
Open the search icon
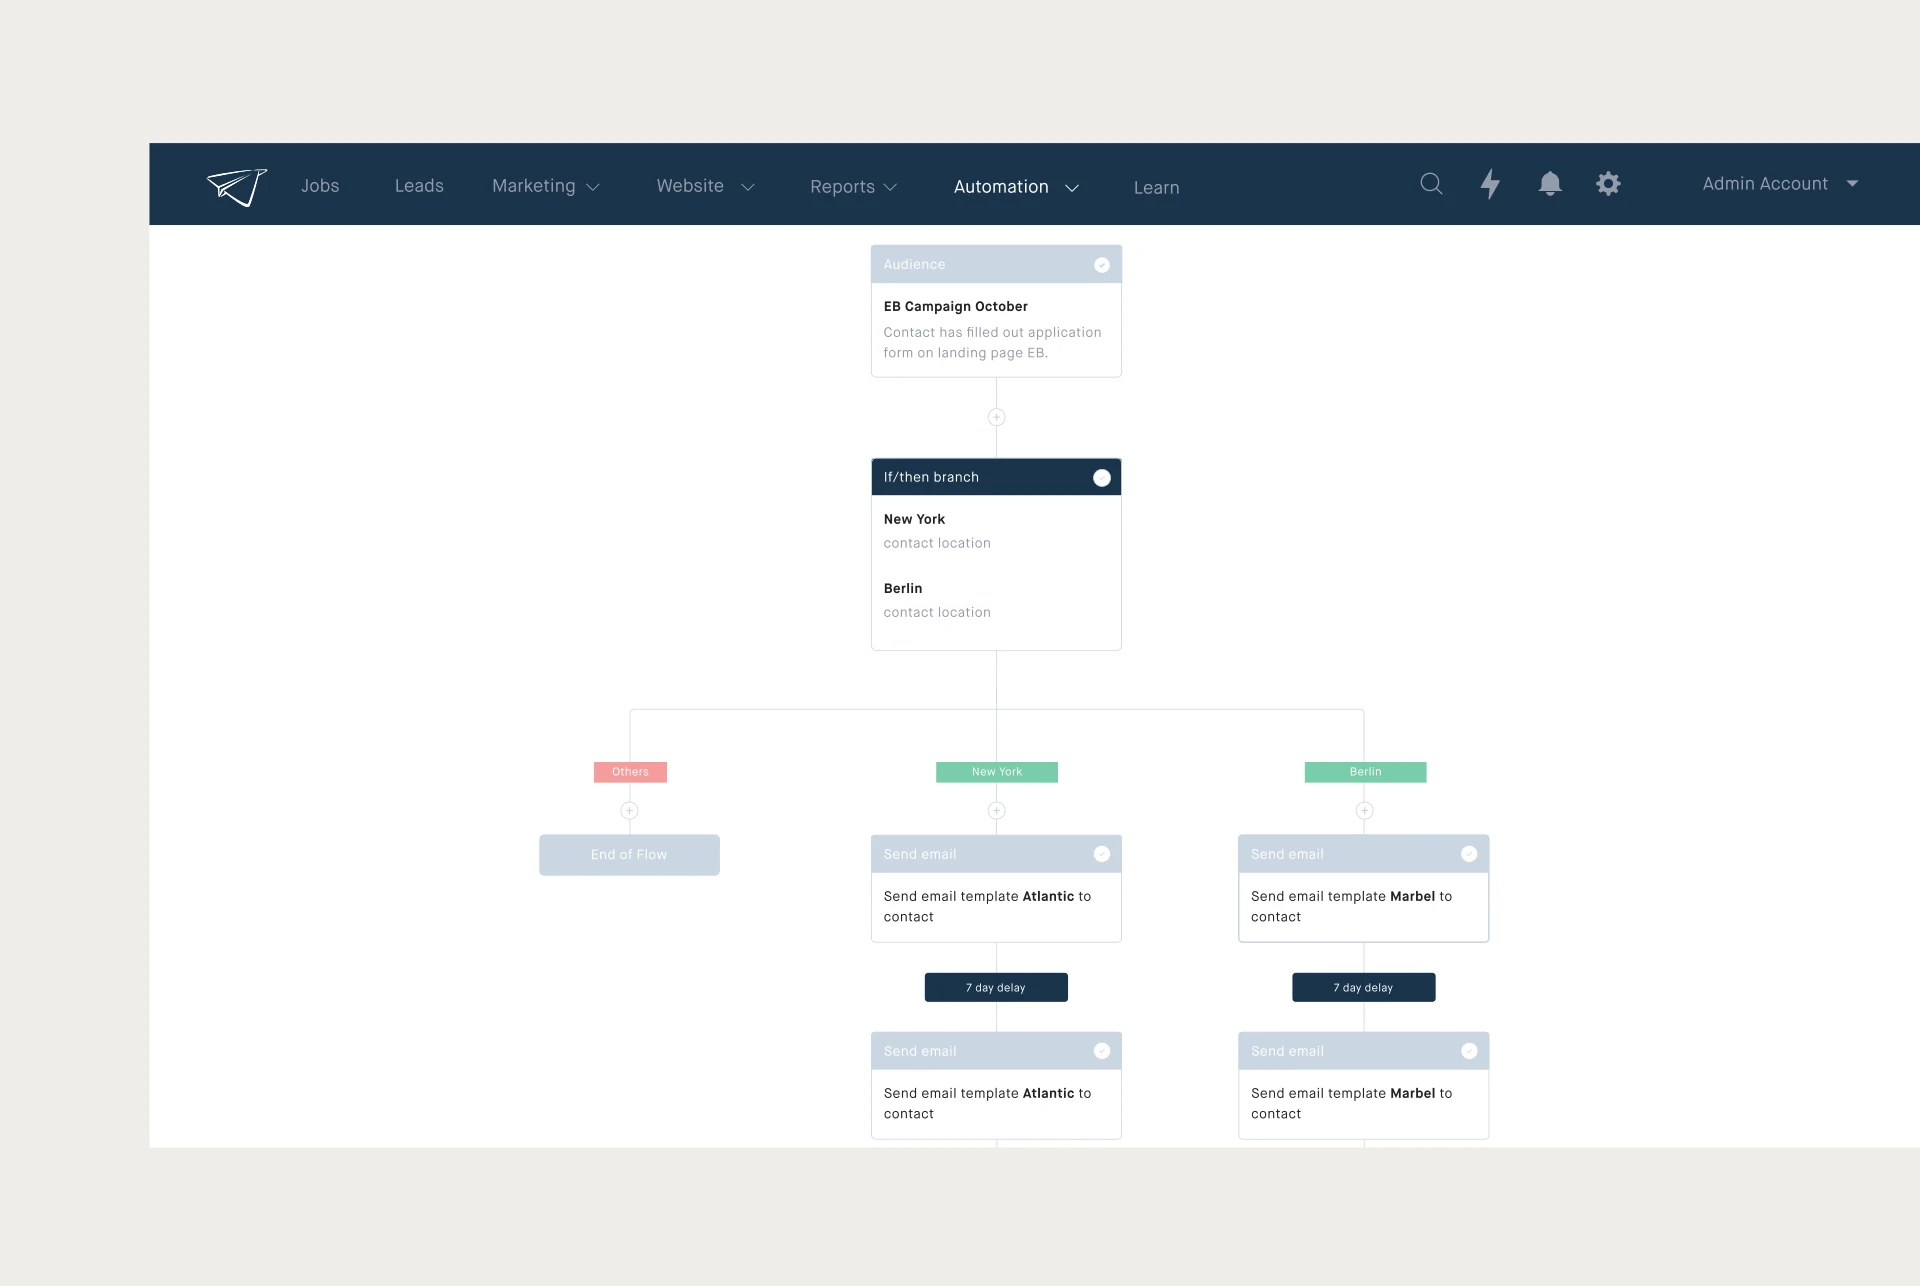[x=1431, y=184]
